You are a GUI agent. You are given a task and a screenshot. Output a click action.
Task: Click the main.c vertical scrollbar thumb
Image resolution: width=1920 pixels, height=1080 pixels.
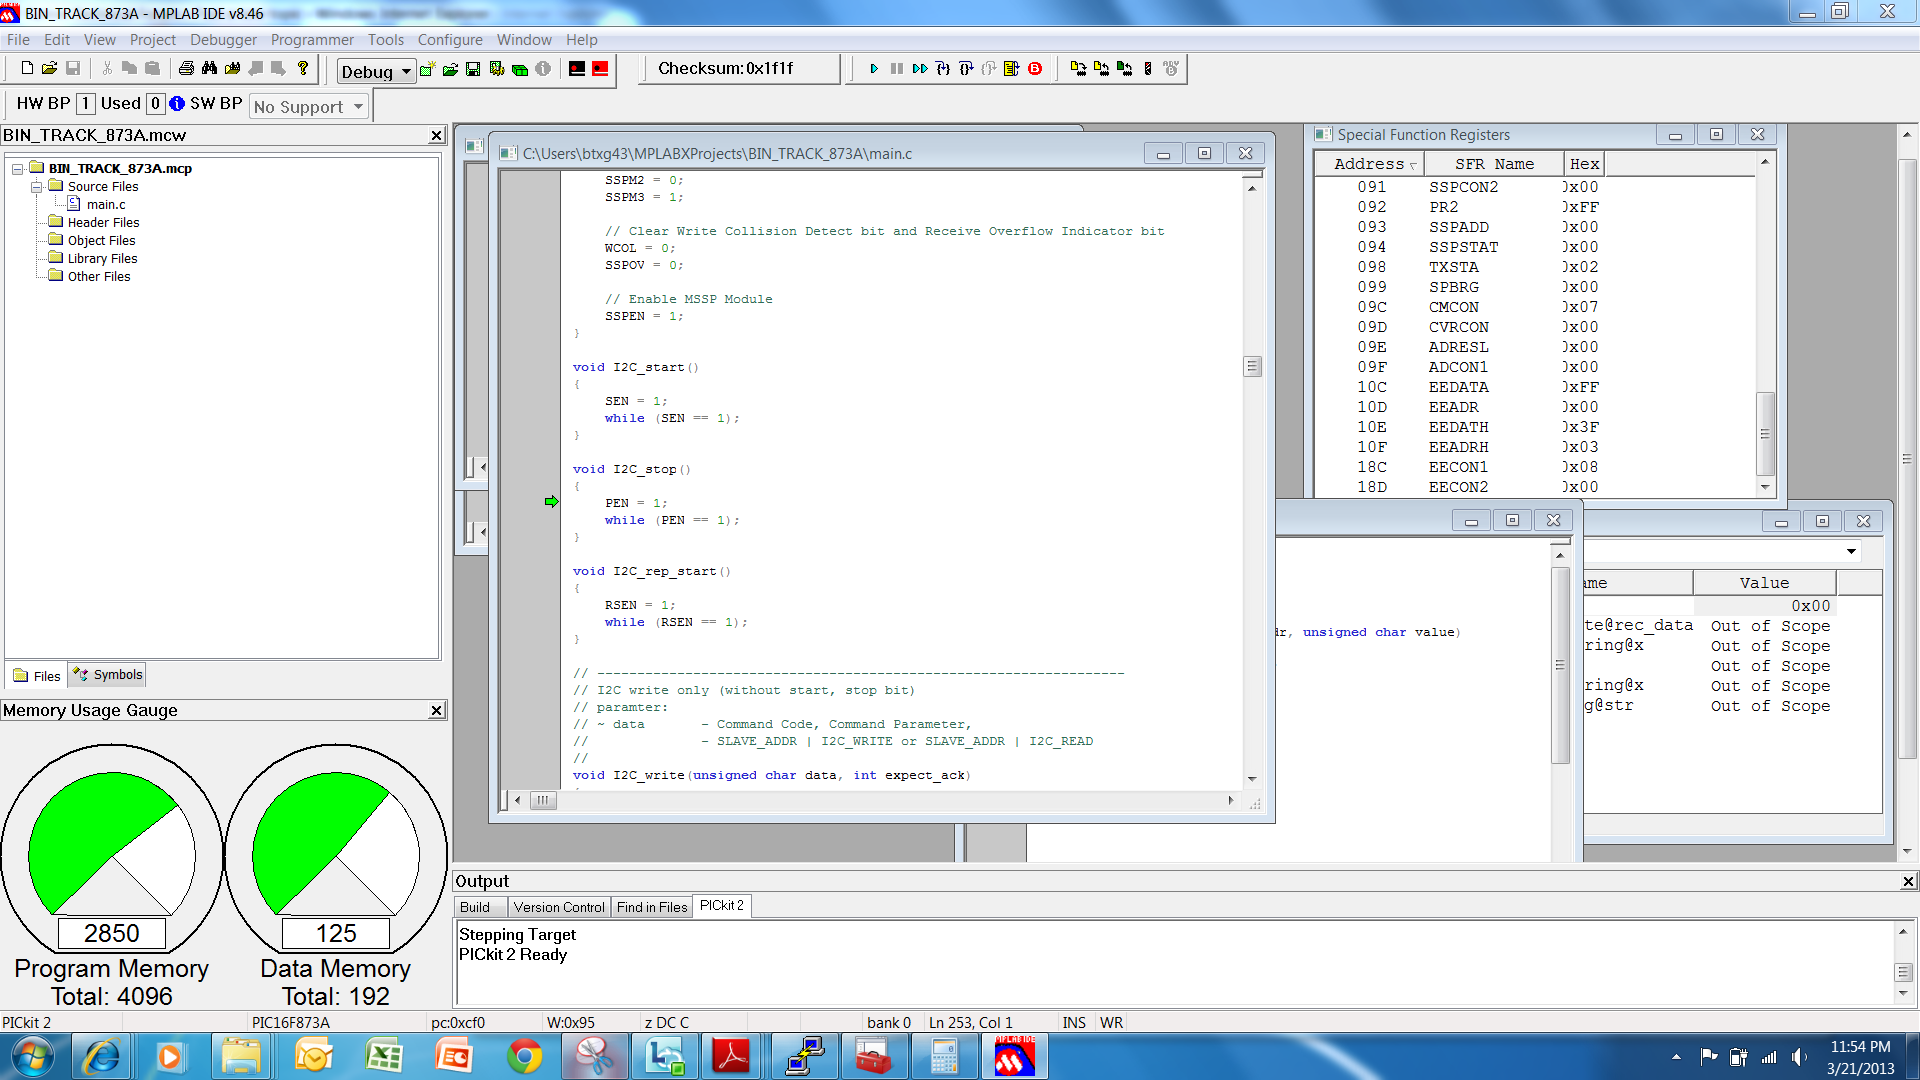1252,366
